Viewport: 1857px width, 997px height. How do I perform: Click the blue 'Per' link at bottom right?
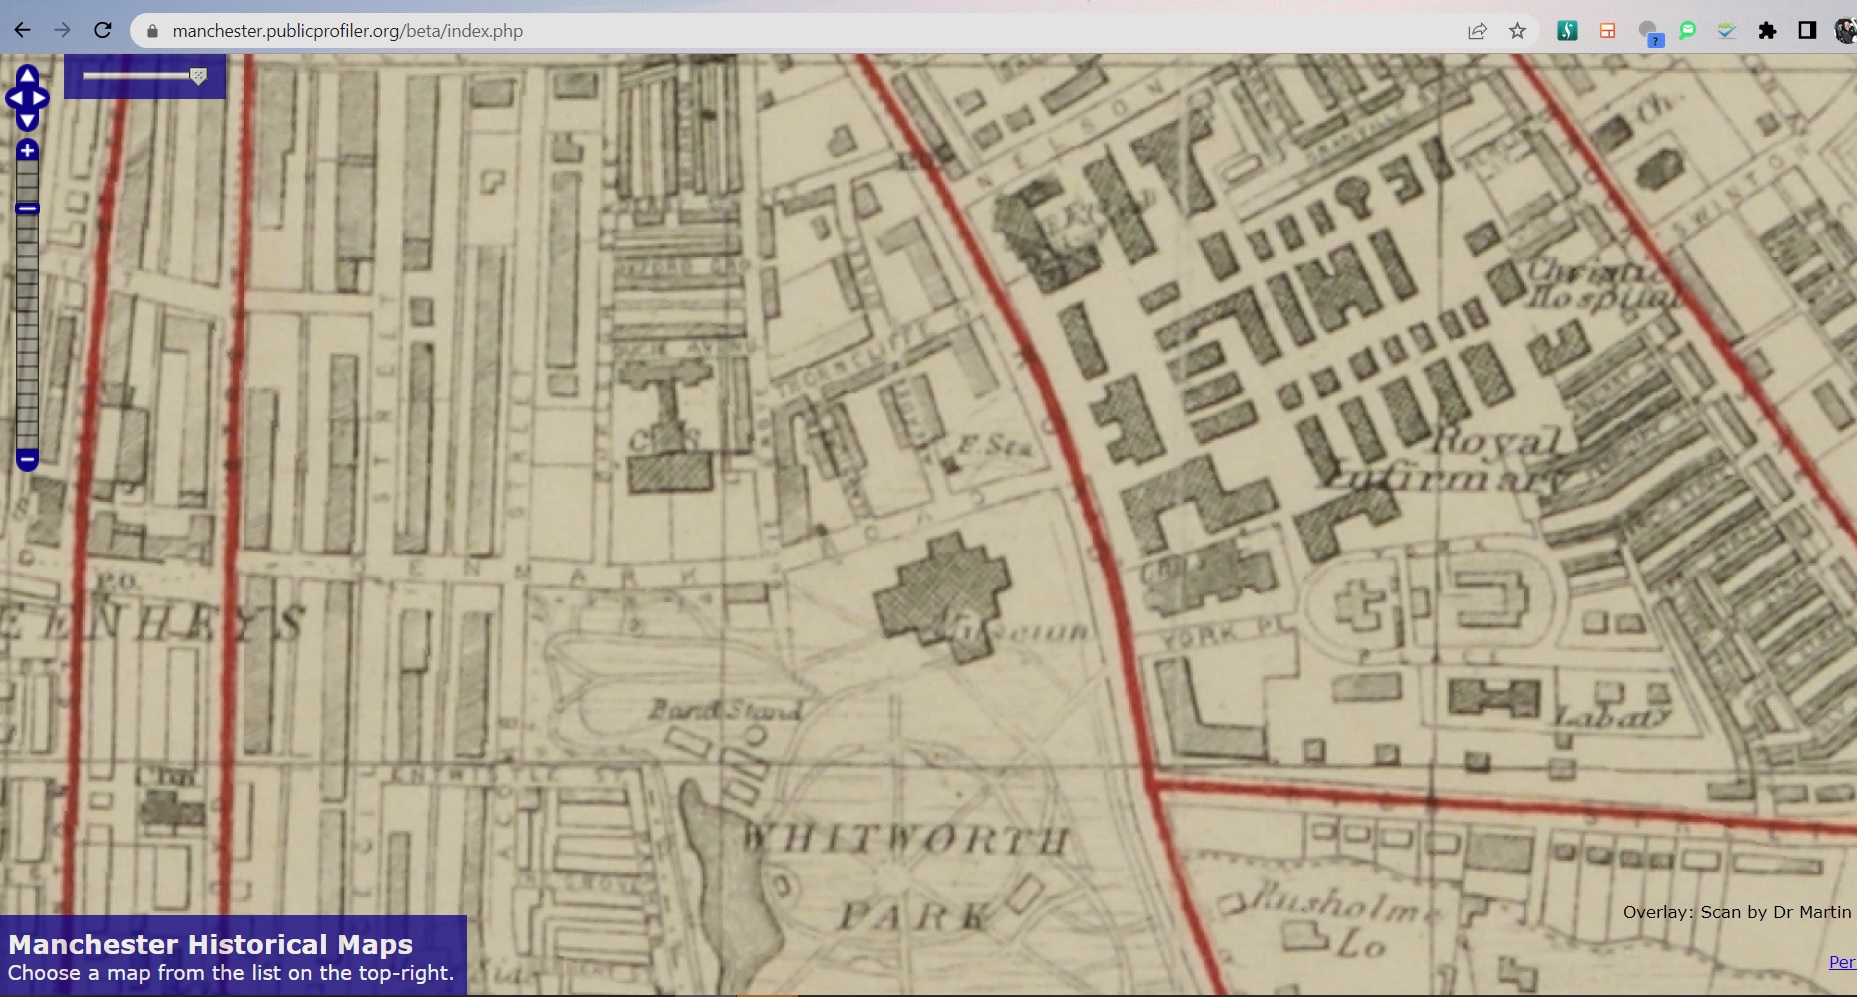[x=1842, y=962]
